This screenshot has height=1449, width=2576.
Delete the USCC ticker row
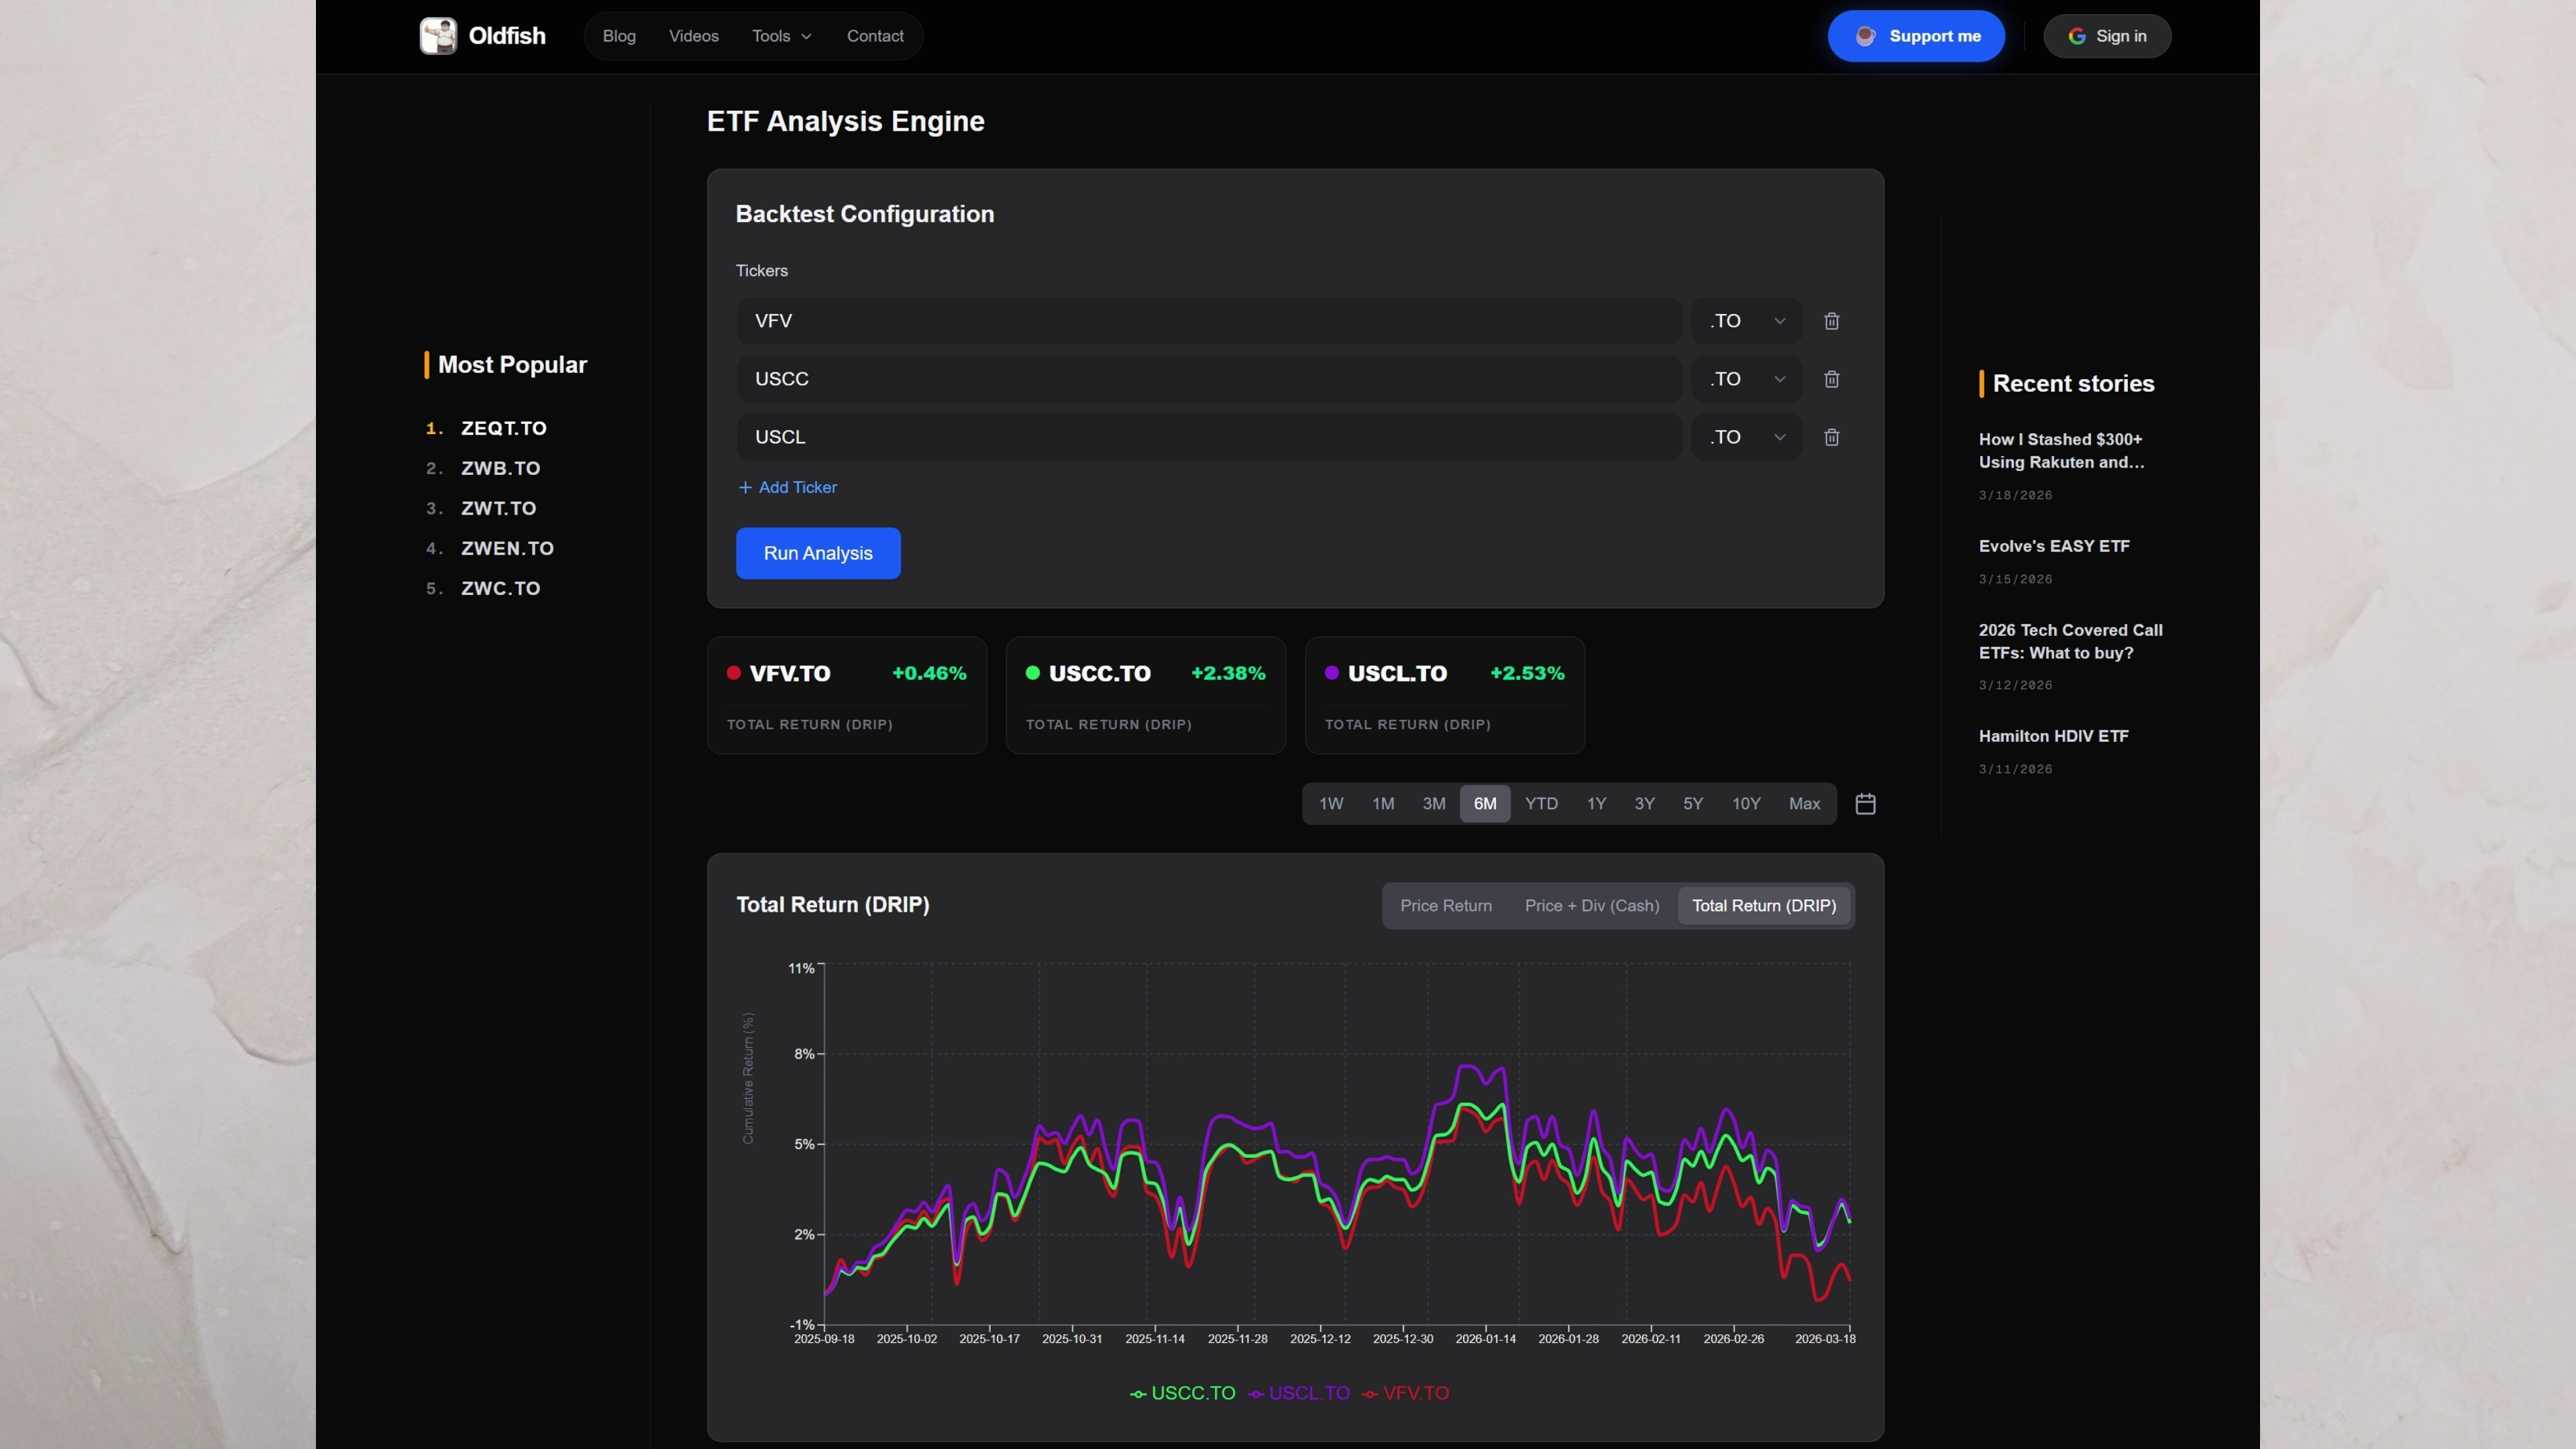[x=1831, y=379]
